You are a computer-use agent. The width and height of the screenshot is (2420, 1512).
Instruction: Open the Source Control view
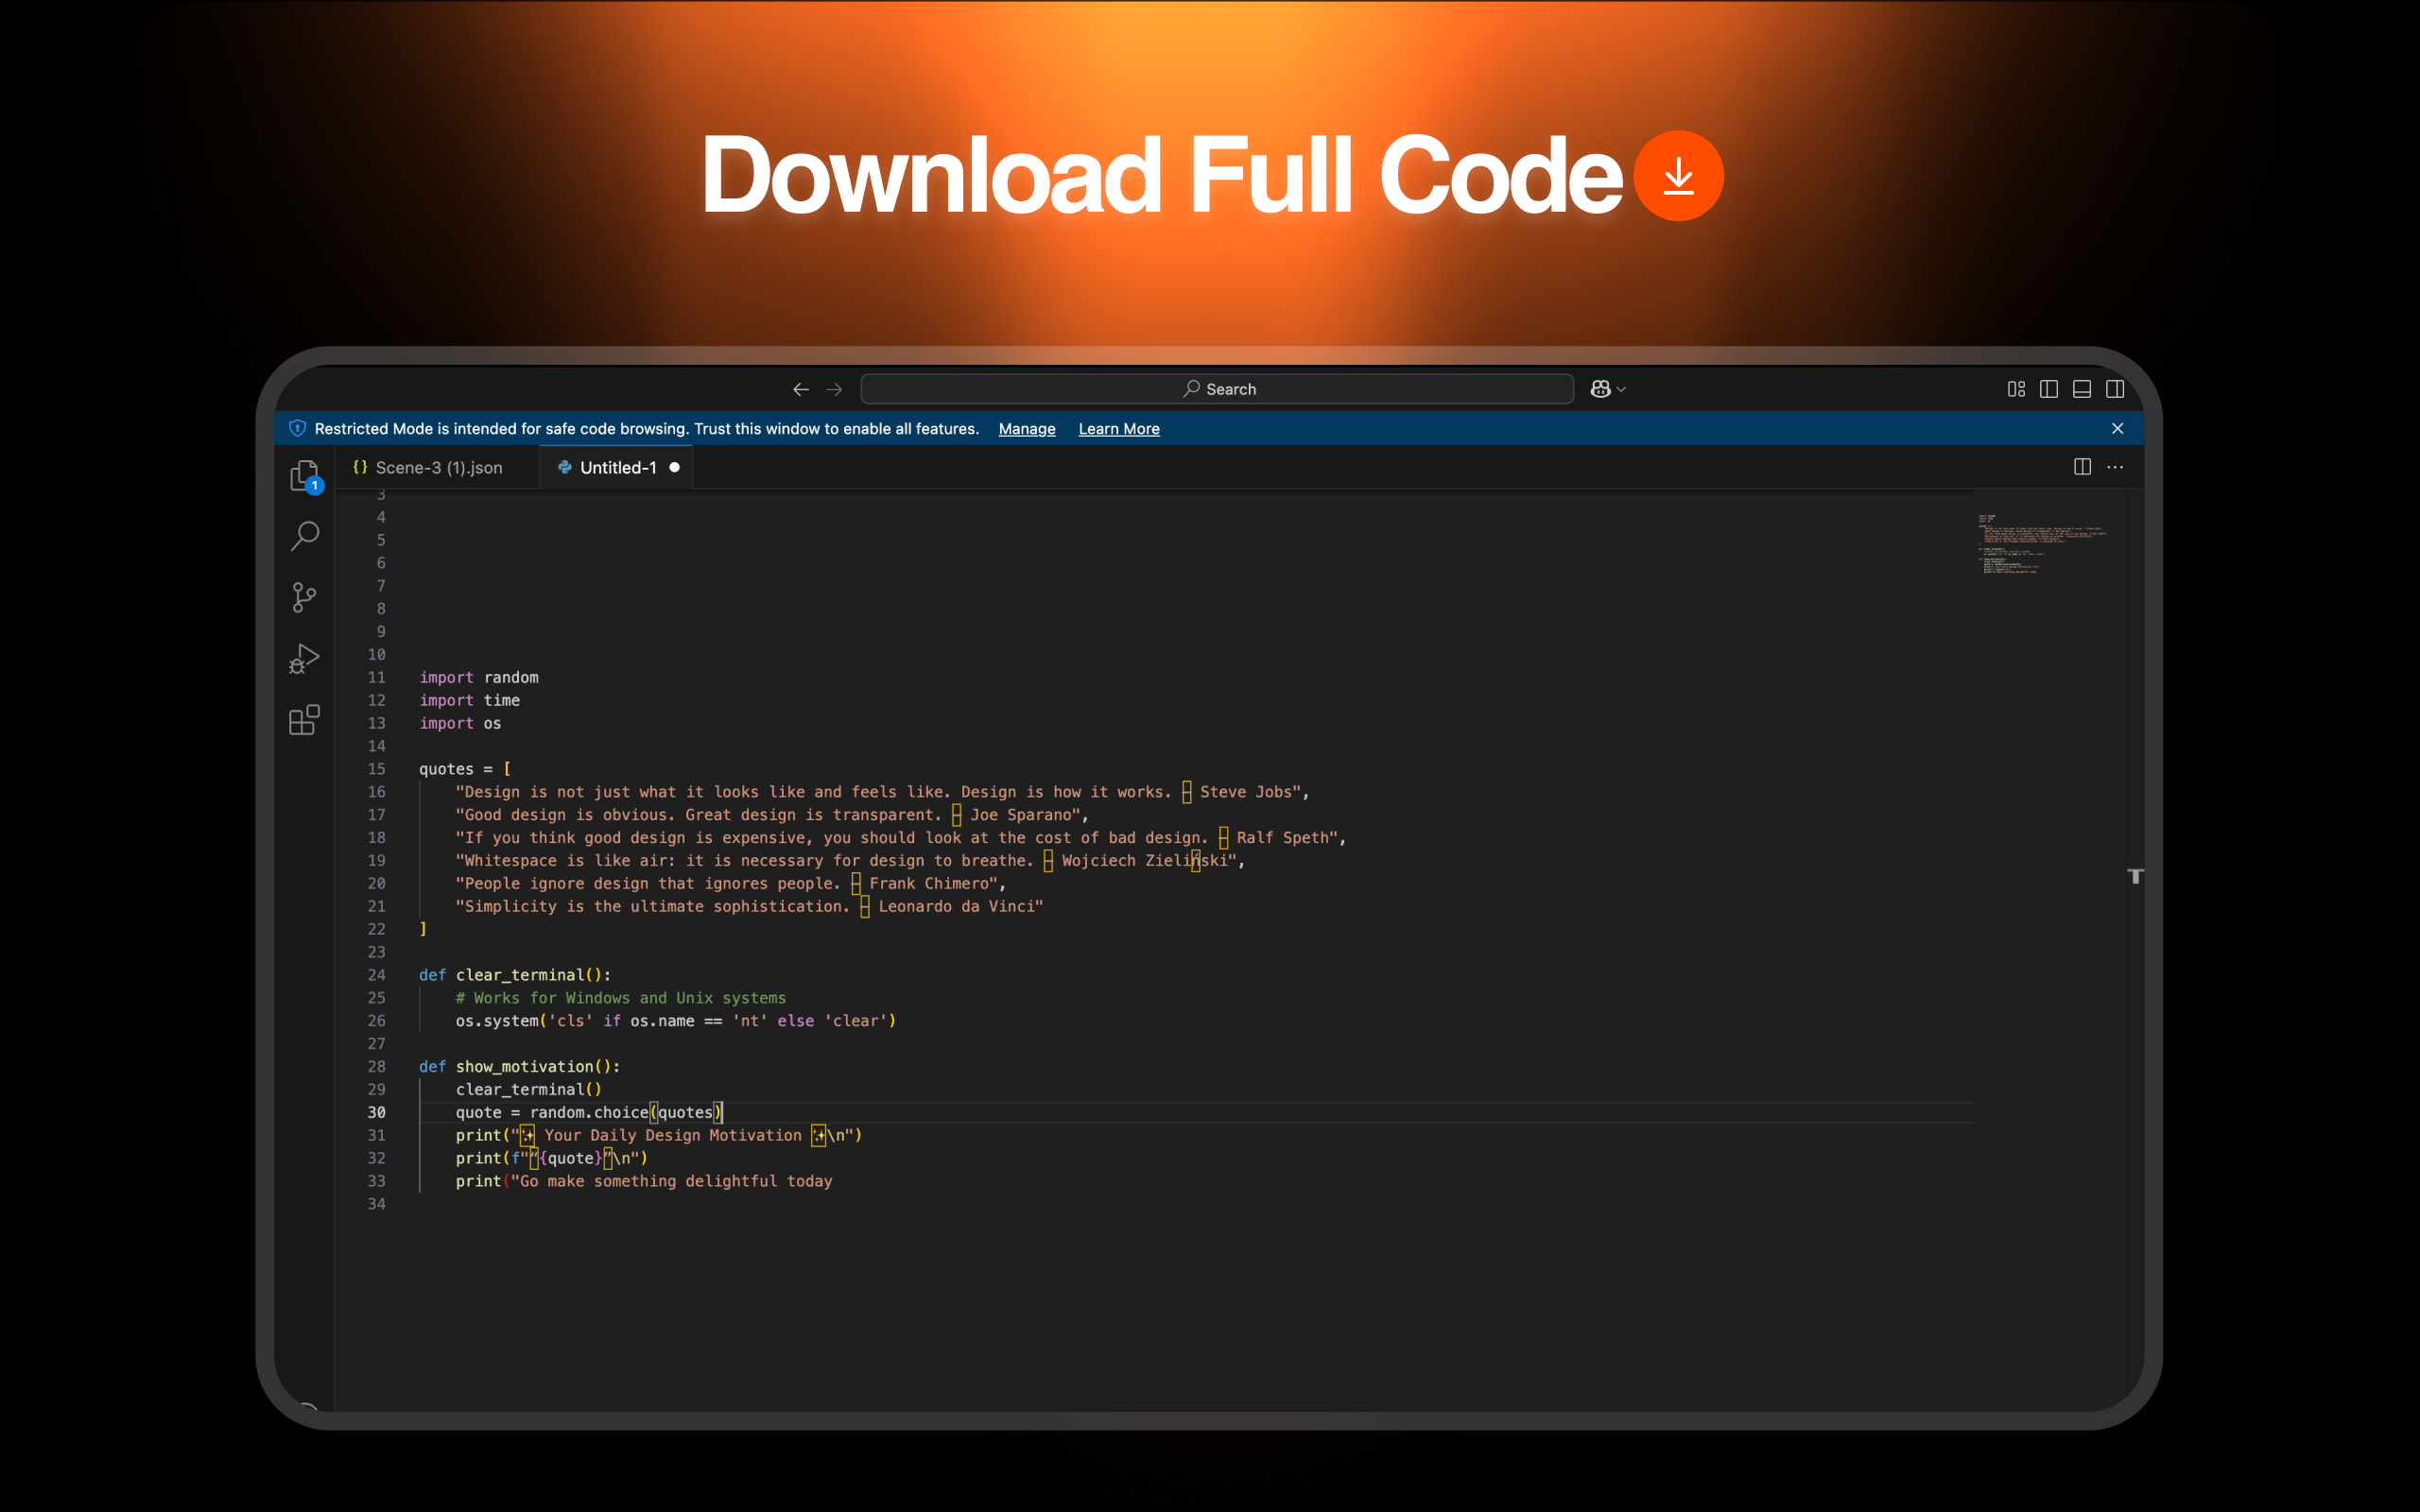(x=304, y=597)
